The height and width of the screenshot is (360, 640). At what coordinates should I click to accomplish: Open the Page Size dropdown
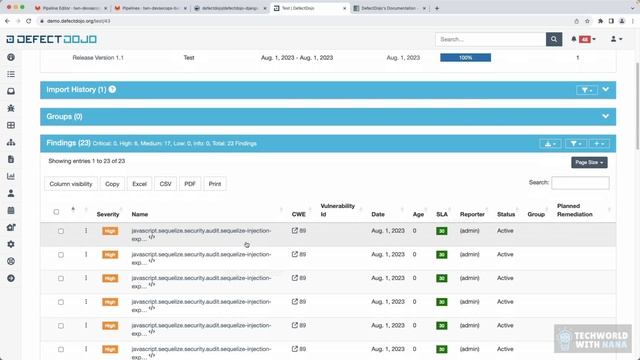click(589, 162)
